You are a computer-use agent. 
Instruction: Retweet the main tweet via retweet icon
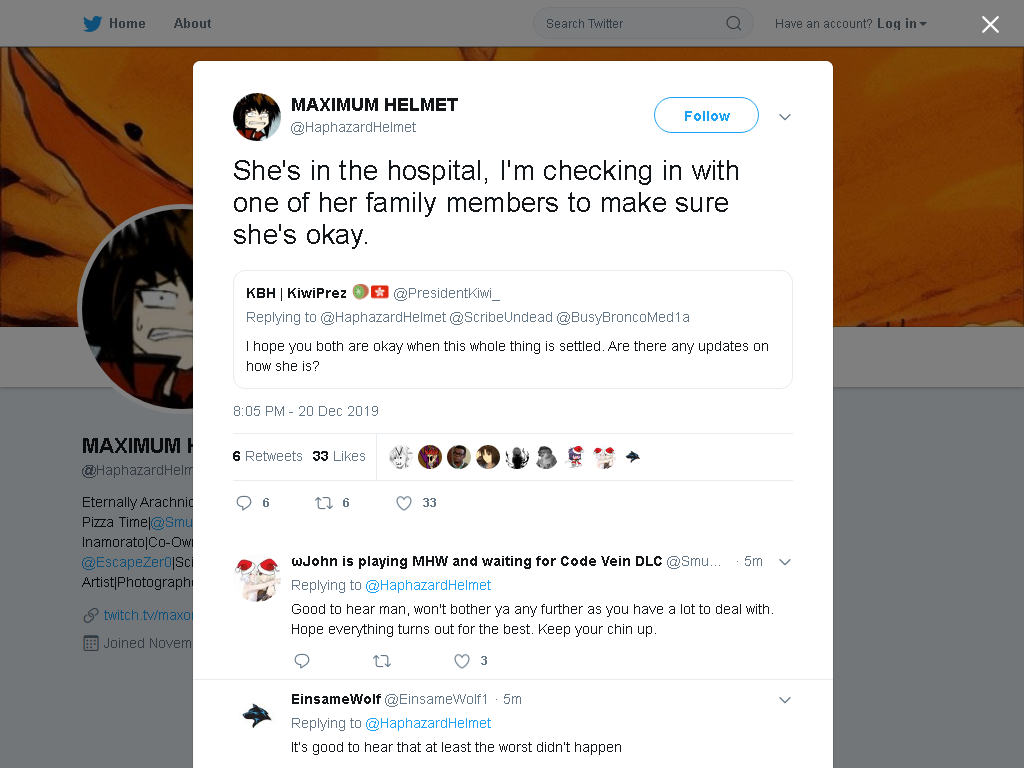point(324,503)
